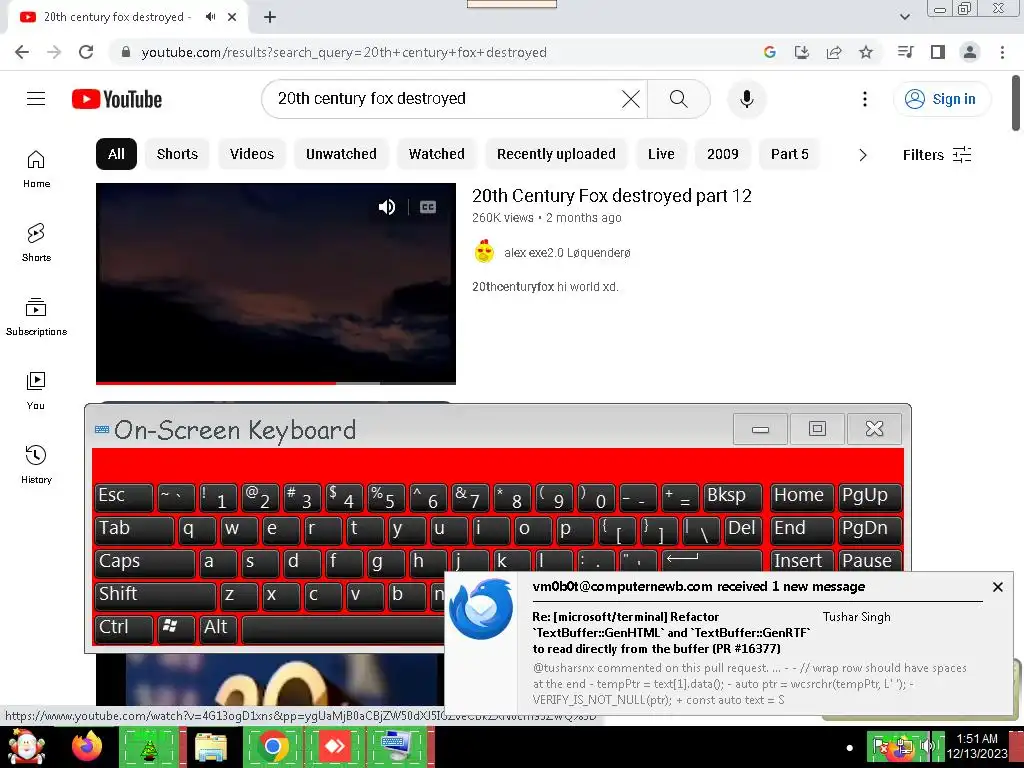Screen dimensions: 1024x768
Task: Select the Part 5 filter chip
Action: coord(790,154)
